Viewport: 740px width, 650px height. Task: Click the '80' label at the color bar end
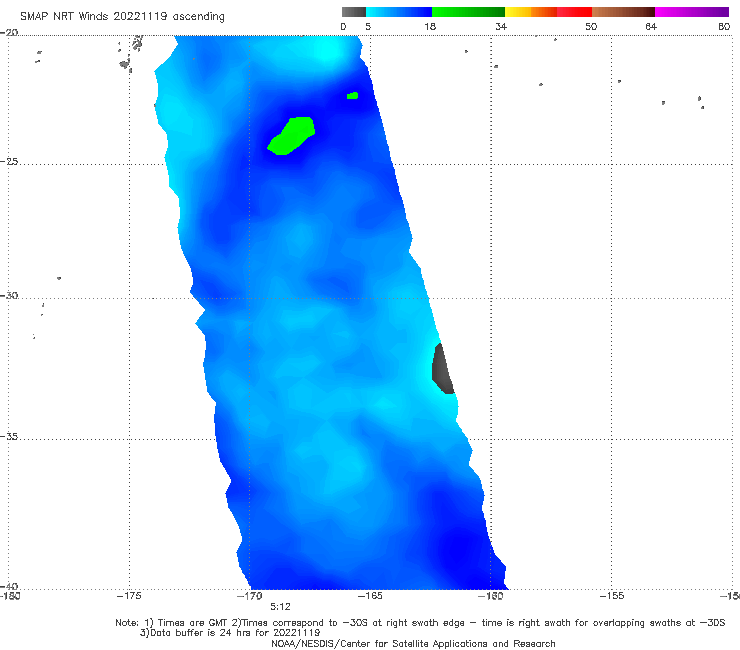[724, 27]
